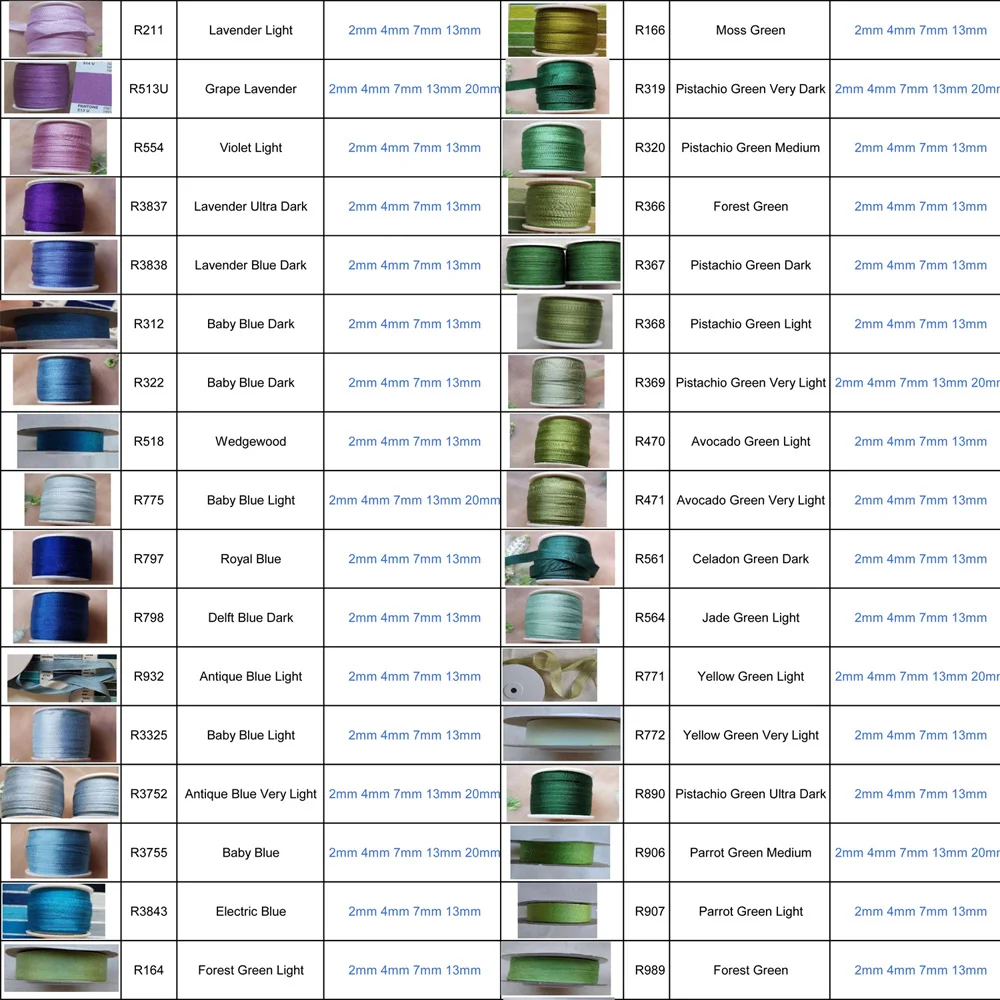Click the code cell R3325
Viewport: 1000px width, 1000px height.
tap(149, 735)
